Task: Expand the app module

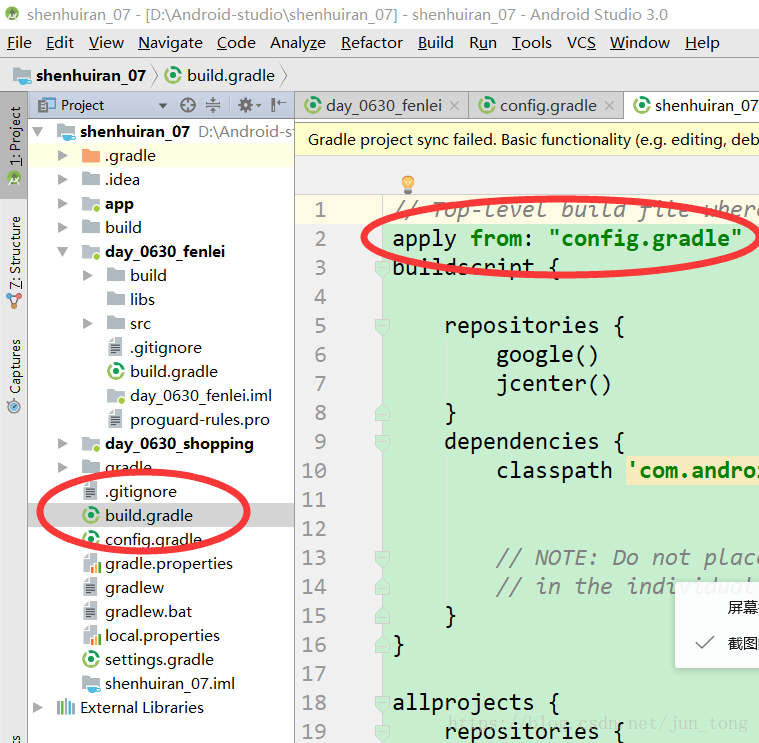Action: click(62, 203)
